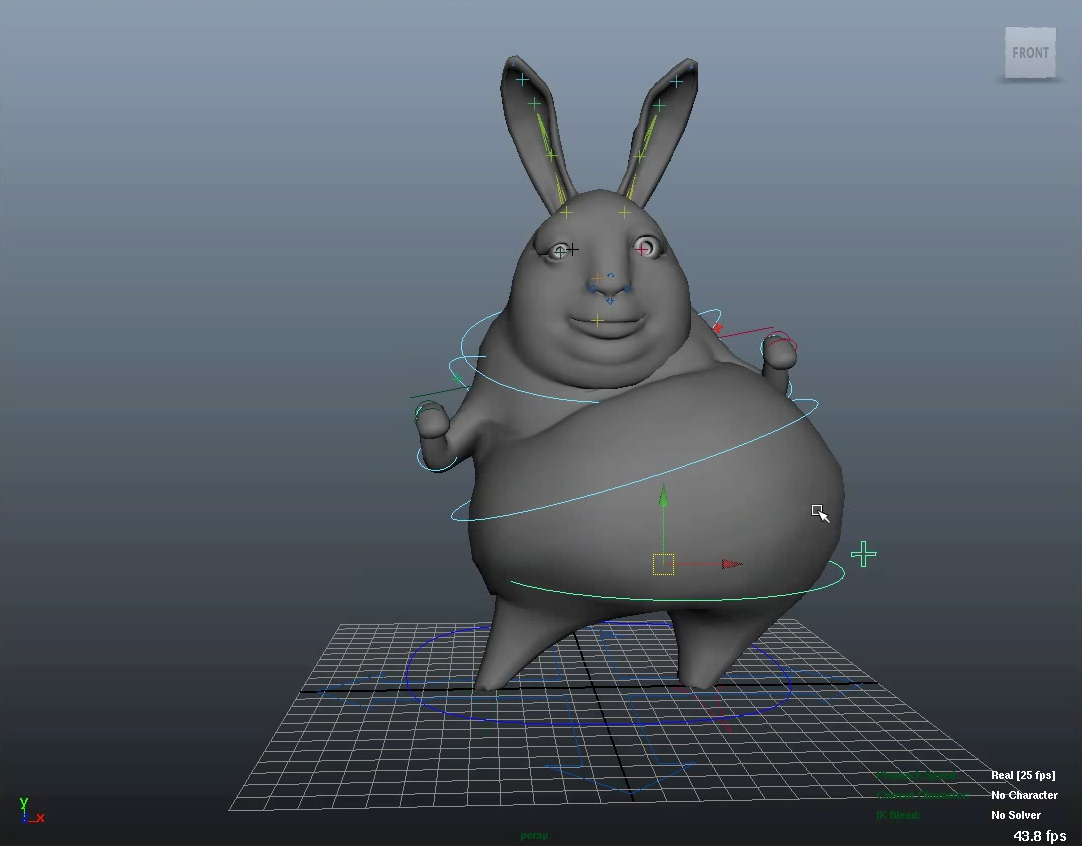Click the green 'IK Blend:' HUD label
The height and width of the screenshot is (846, 1082).
(x=898, y=815)
